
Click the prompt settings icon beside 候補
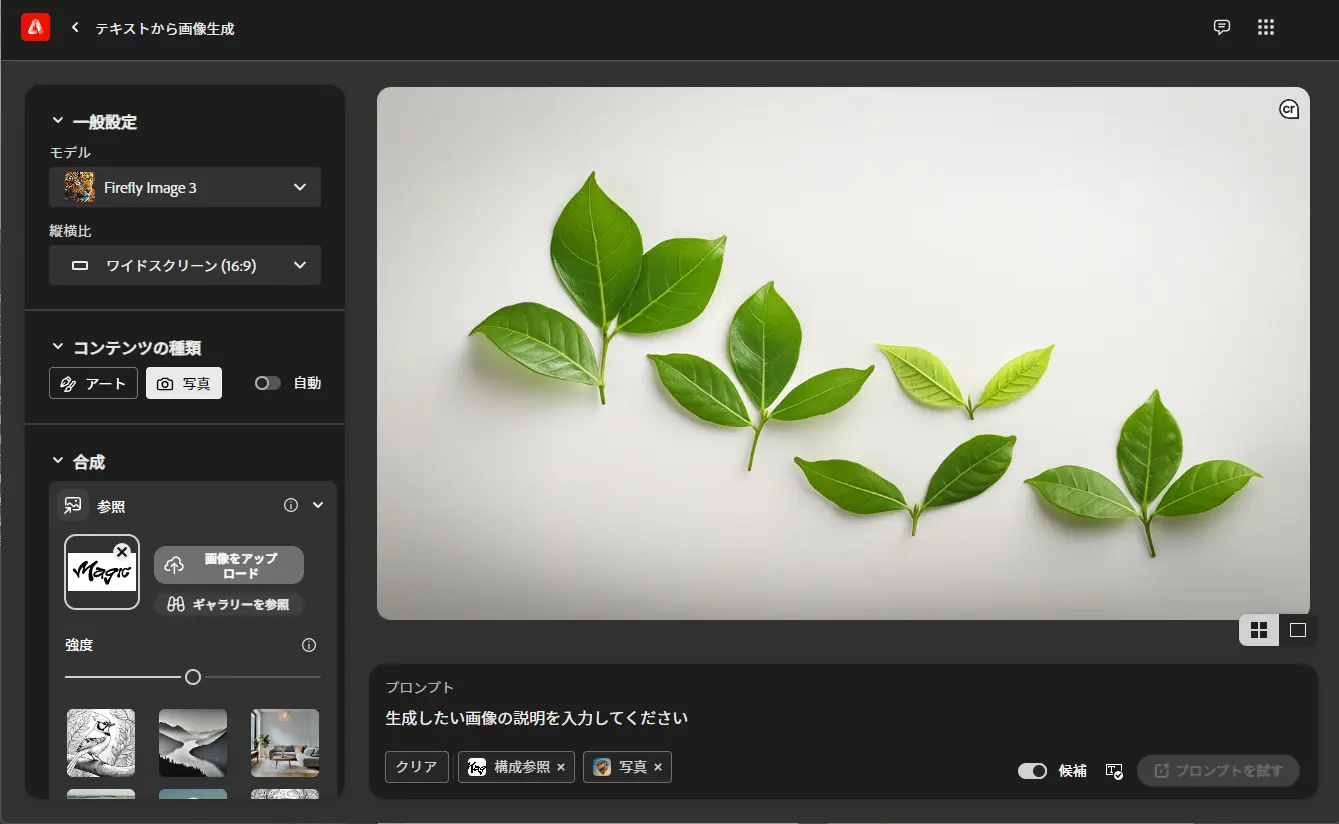(x=1114, y=771)
